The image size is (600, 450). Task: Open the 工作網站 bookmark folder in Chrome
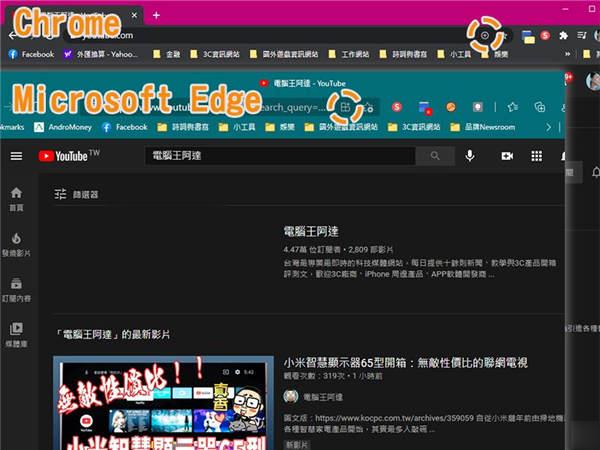tap(349, 54)
